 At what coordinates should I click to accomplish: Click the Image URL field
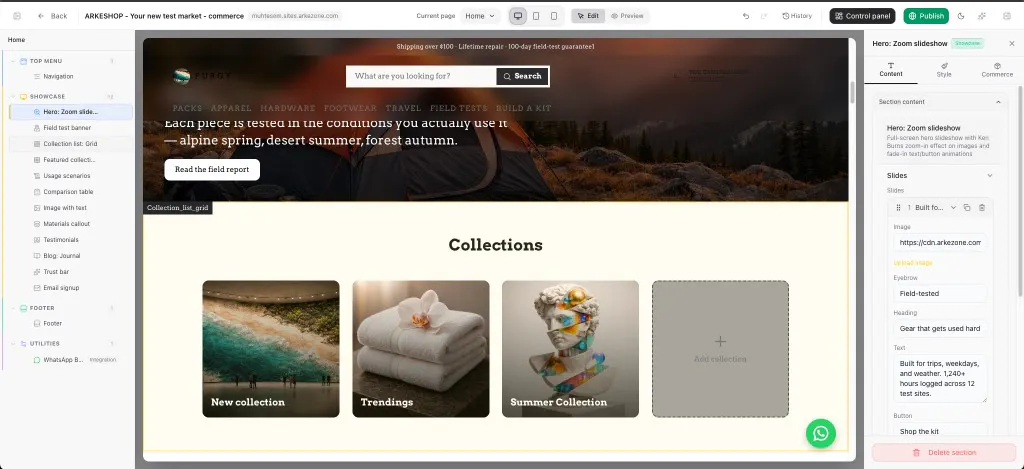940,242
